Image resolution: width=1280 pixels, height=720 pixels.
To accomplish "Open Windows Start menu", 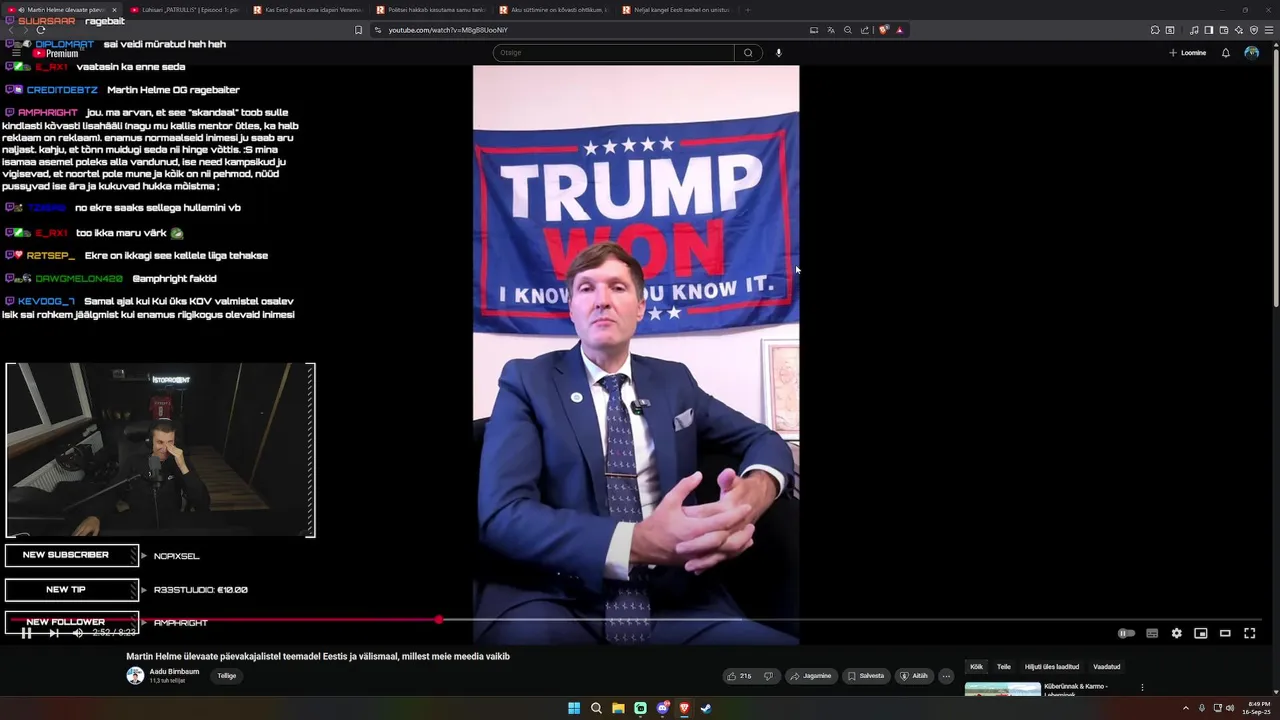I will (x=574, y=708).
